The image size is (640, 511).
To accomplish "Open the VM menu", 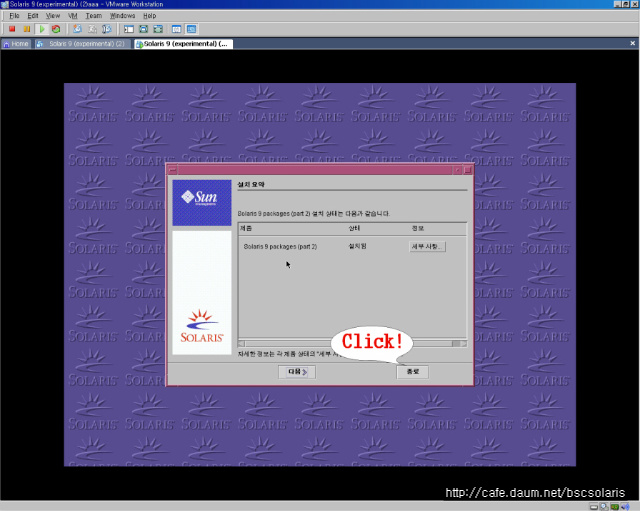I will [x=73, y=16].
